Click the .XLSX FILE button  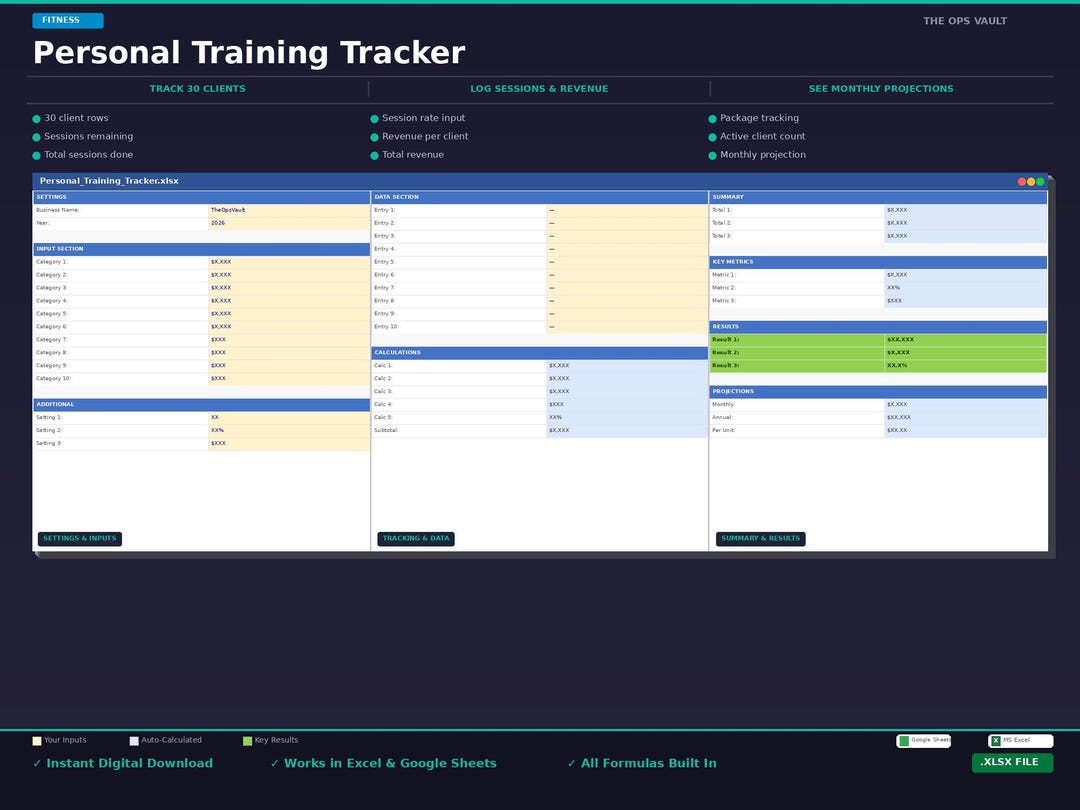coord(1012,762)
